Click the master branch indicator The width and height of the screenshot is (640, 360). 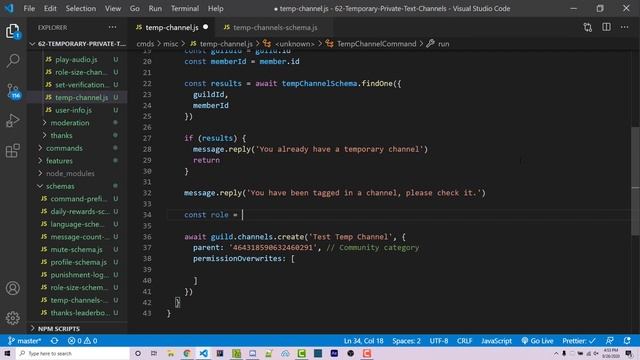tap(24, 341)
